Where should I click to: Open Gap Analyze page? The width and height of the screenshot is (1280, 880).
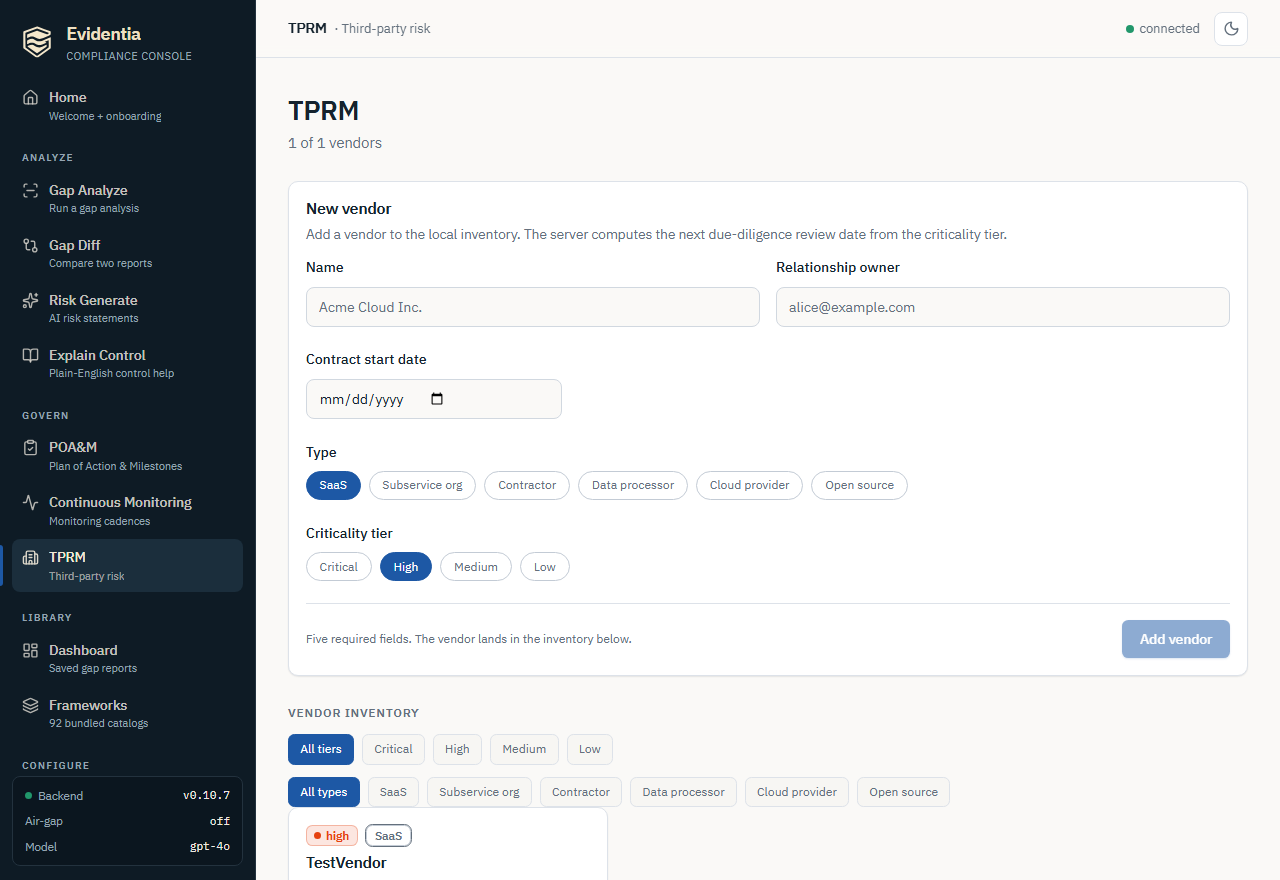pyautogui.click(x=127, y=199)
